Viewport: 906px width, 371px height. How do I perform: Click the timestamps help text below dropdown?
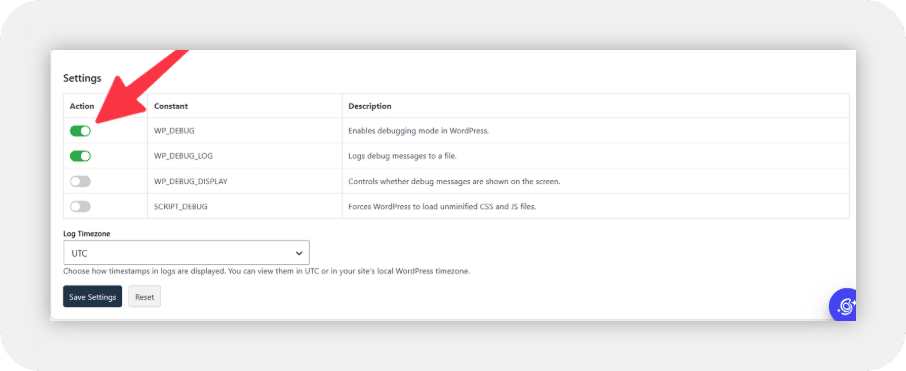[266, 271]
